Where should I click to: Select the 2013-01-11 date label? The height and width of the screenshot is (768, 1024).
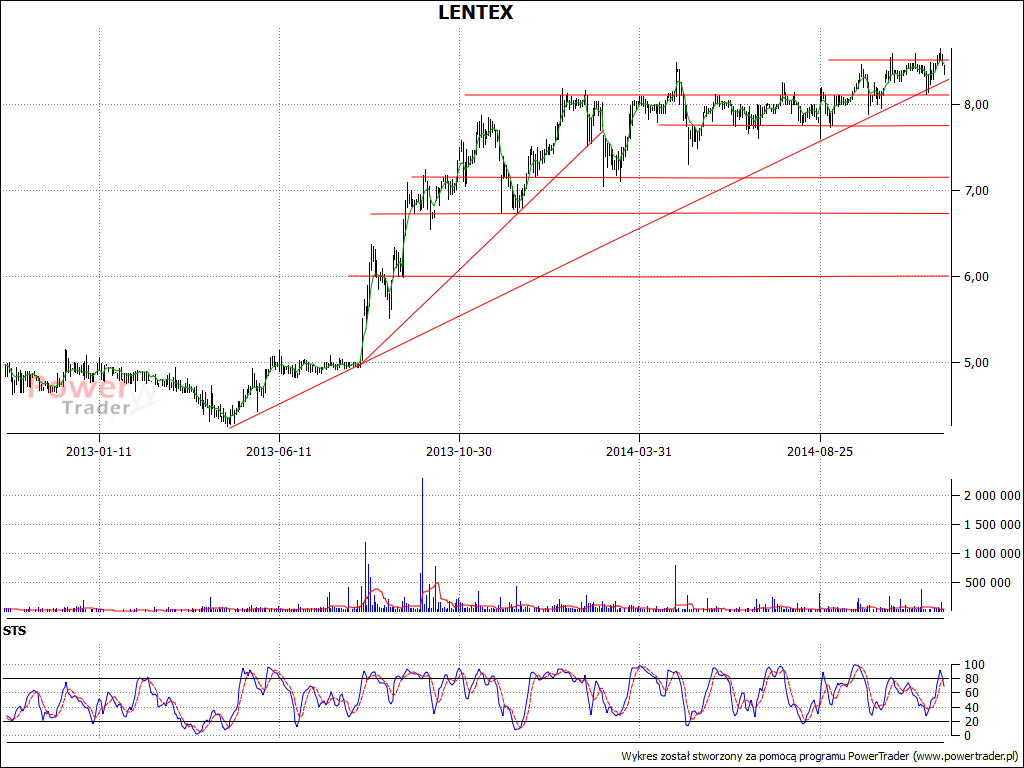click(99, 451)
